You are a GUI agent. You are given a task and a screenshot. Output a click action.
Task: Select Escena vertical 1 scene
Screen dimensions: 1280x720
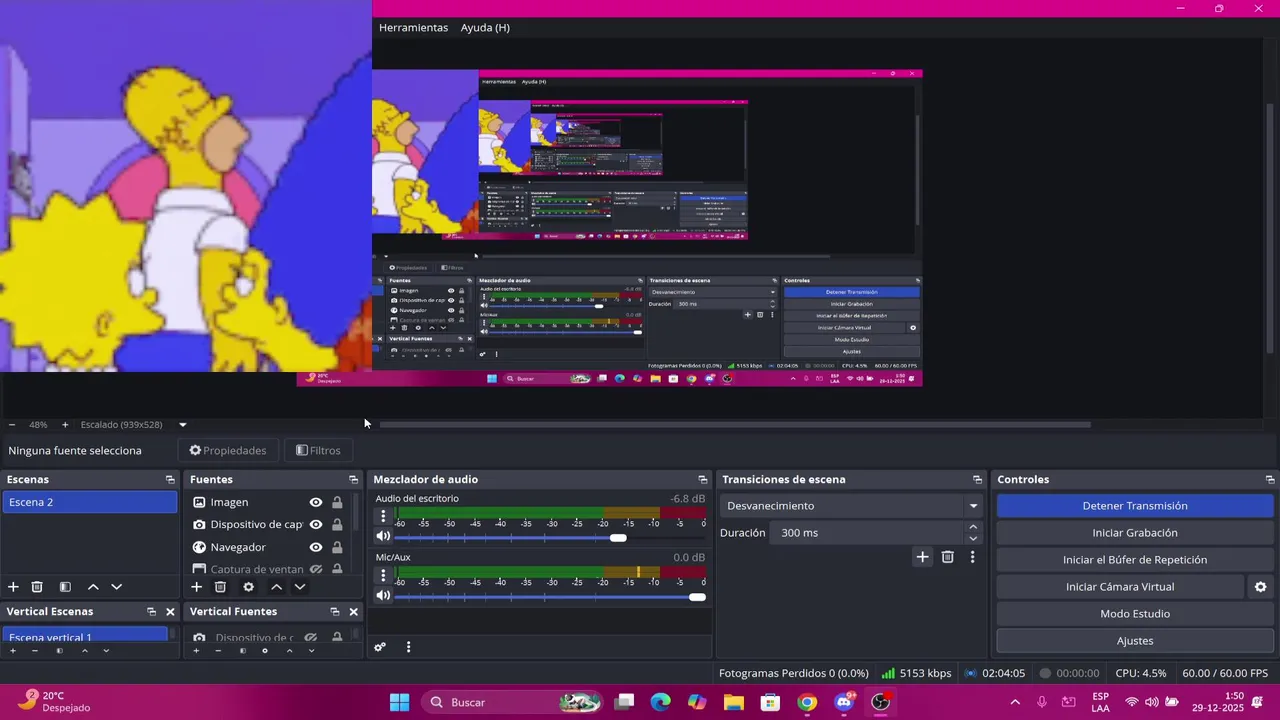[x=85, y=636]
